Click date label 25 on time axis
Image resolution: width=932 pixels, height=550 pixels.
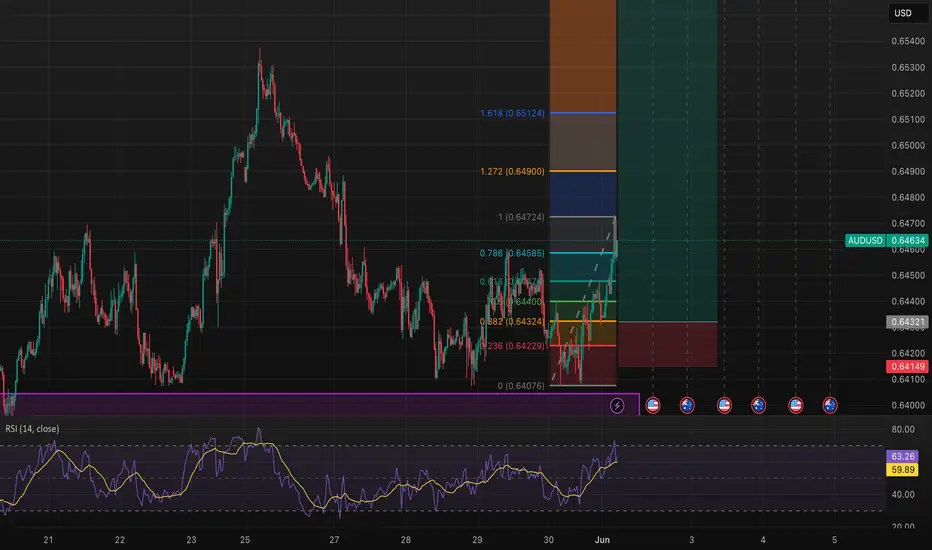tap(245, 540)
